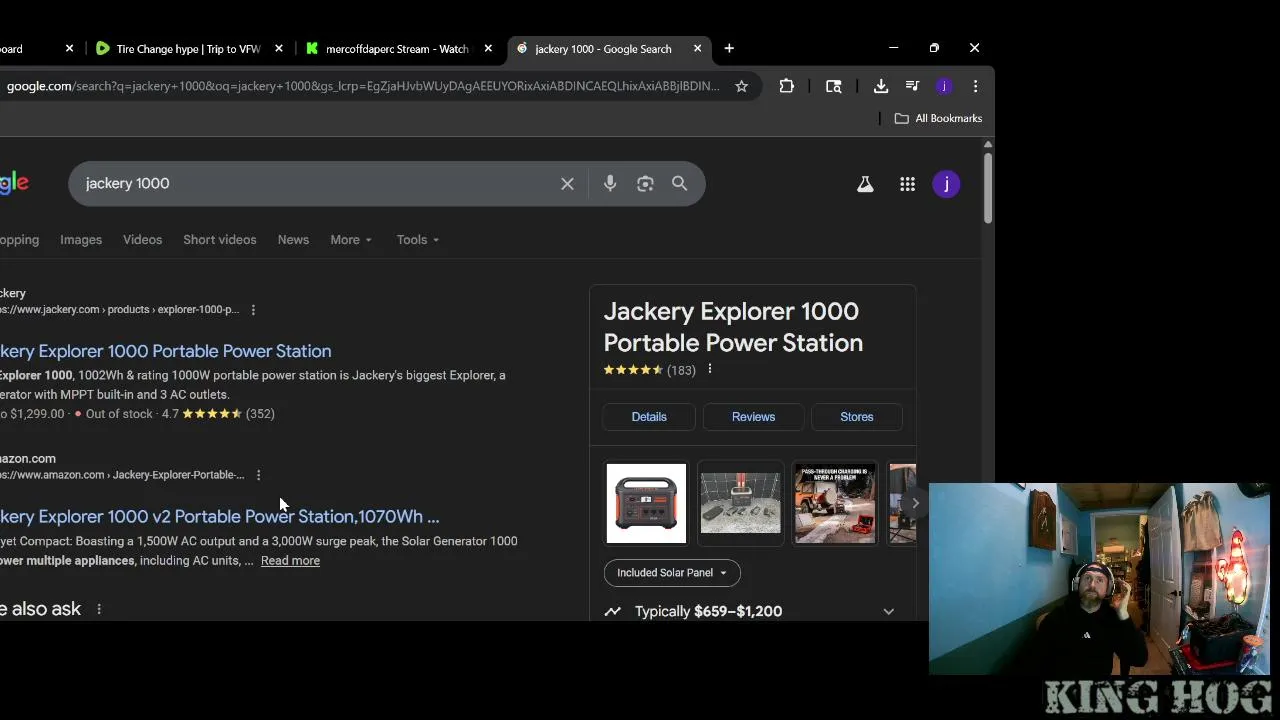Open options next to People also ask
This screenshot has height=720, width=1280.
(99, 609)
